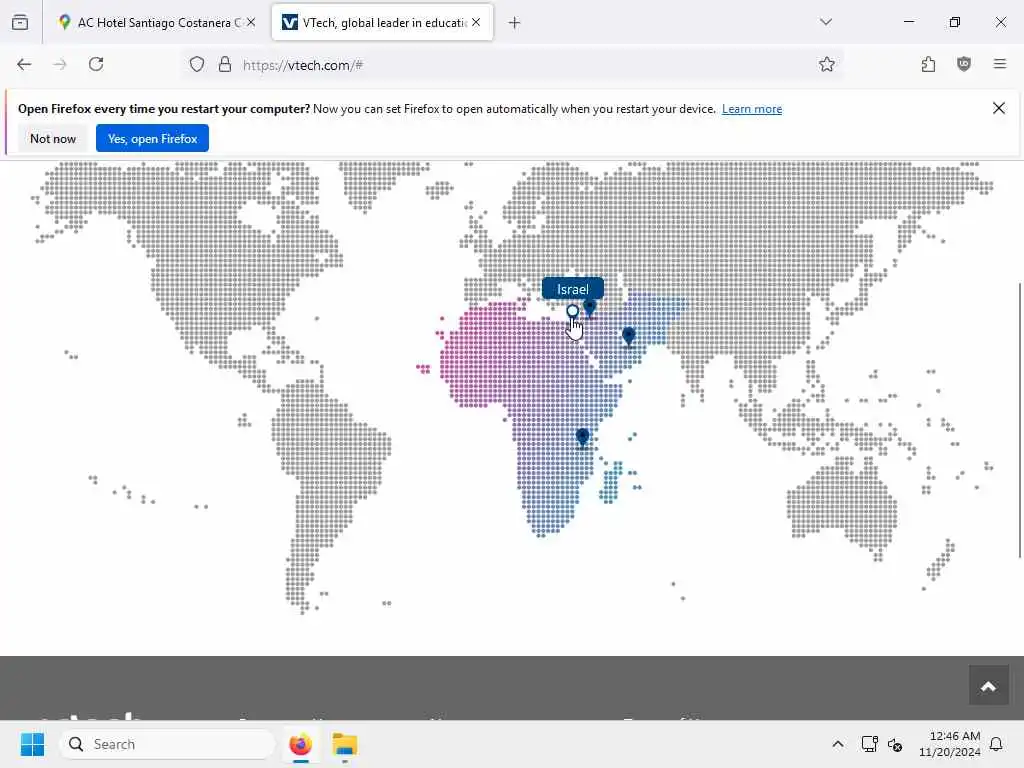Go back to the previous page
This screenshot has width=1024, height=768.
(24, 64)
